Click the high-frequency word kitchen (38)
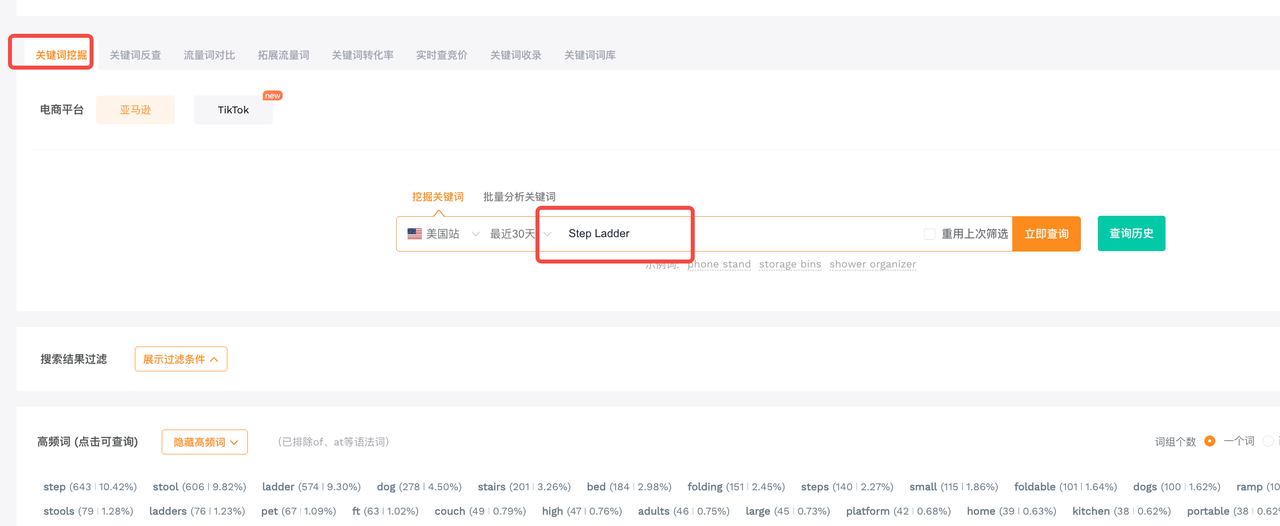 pos(1122,511)
